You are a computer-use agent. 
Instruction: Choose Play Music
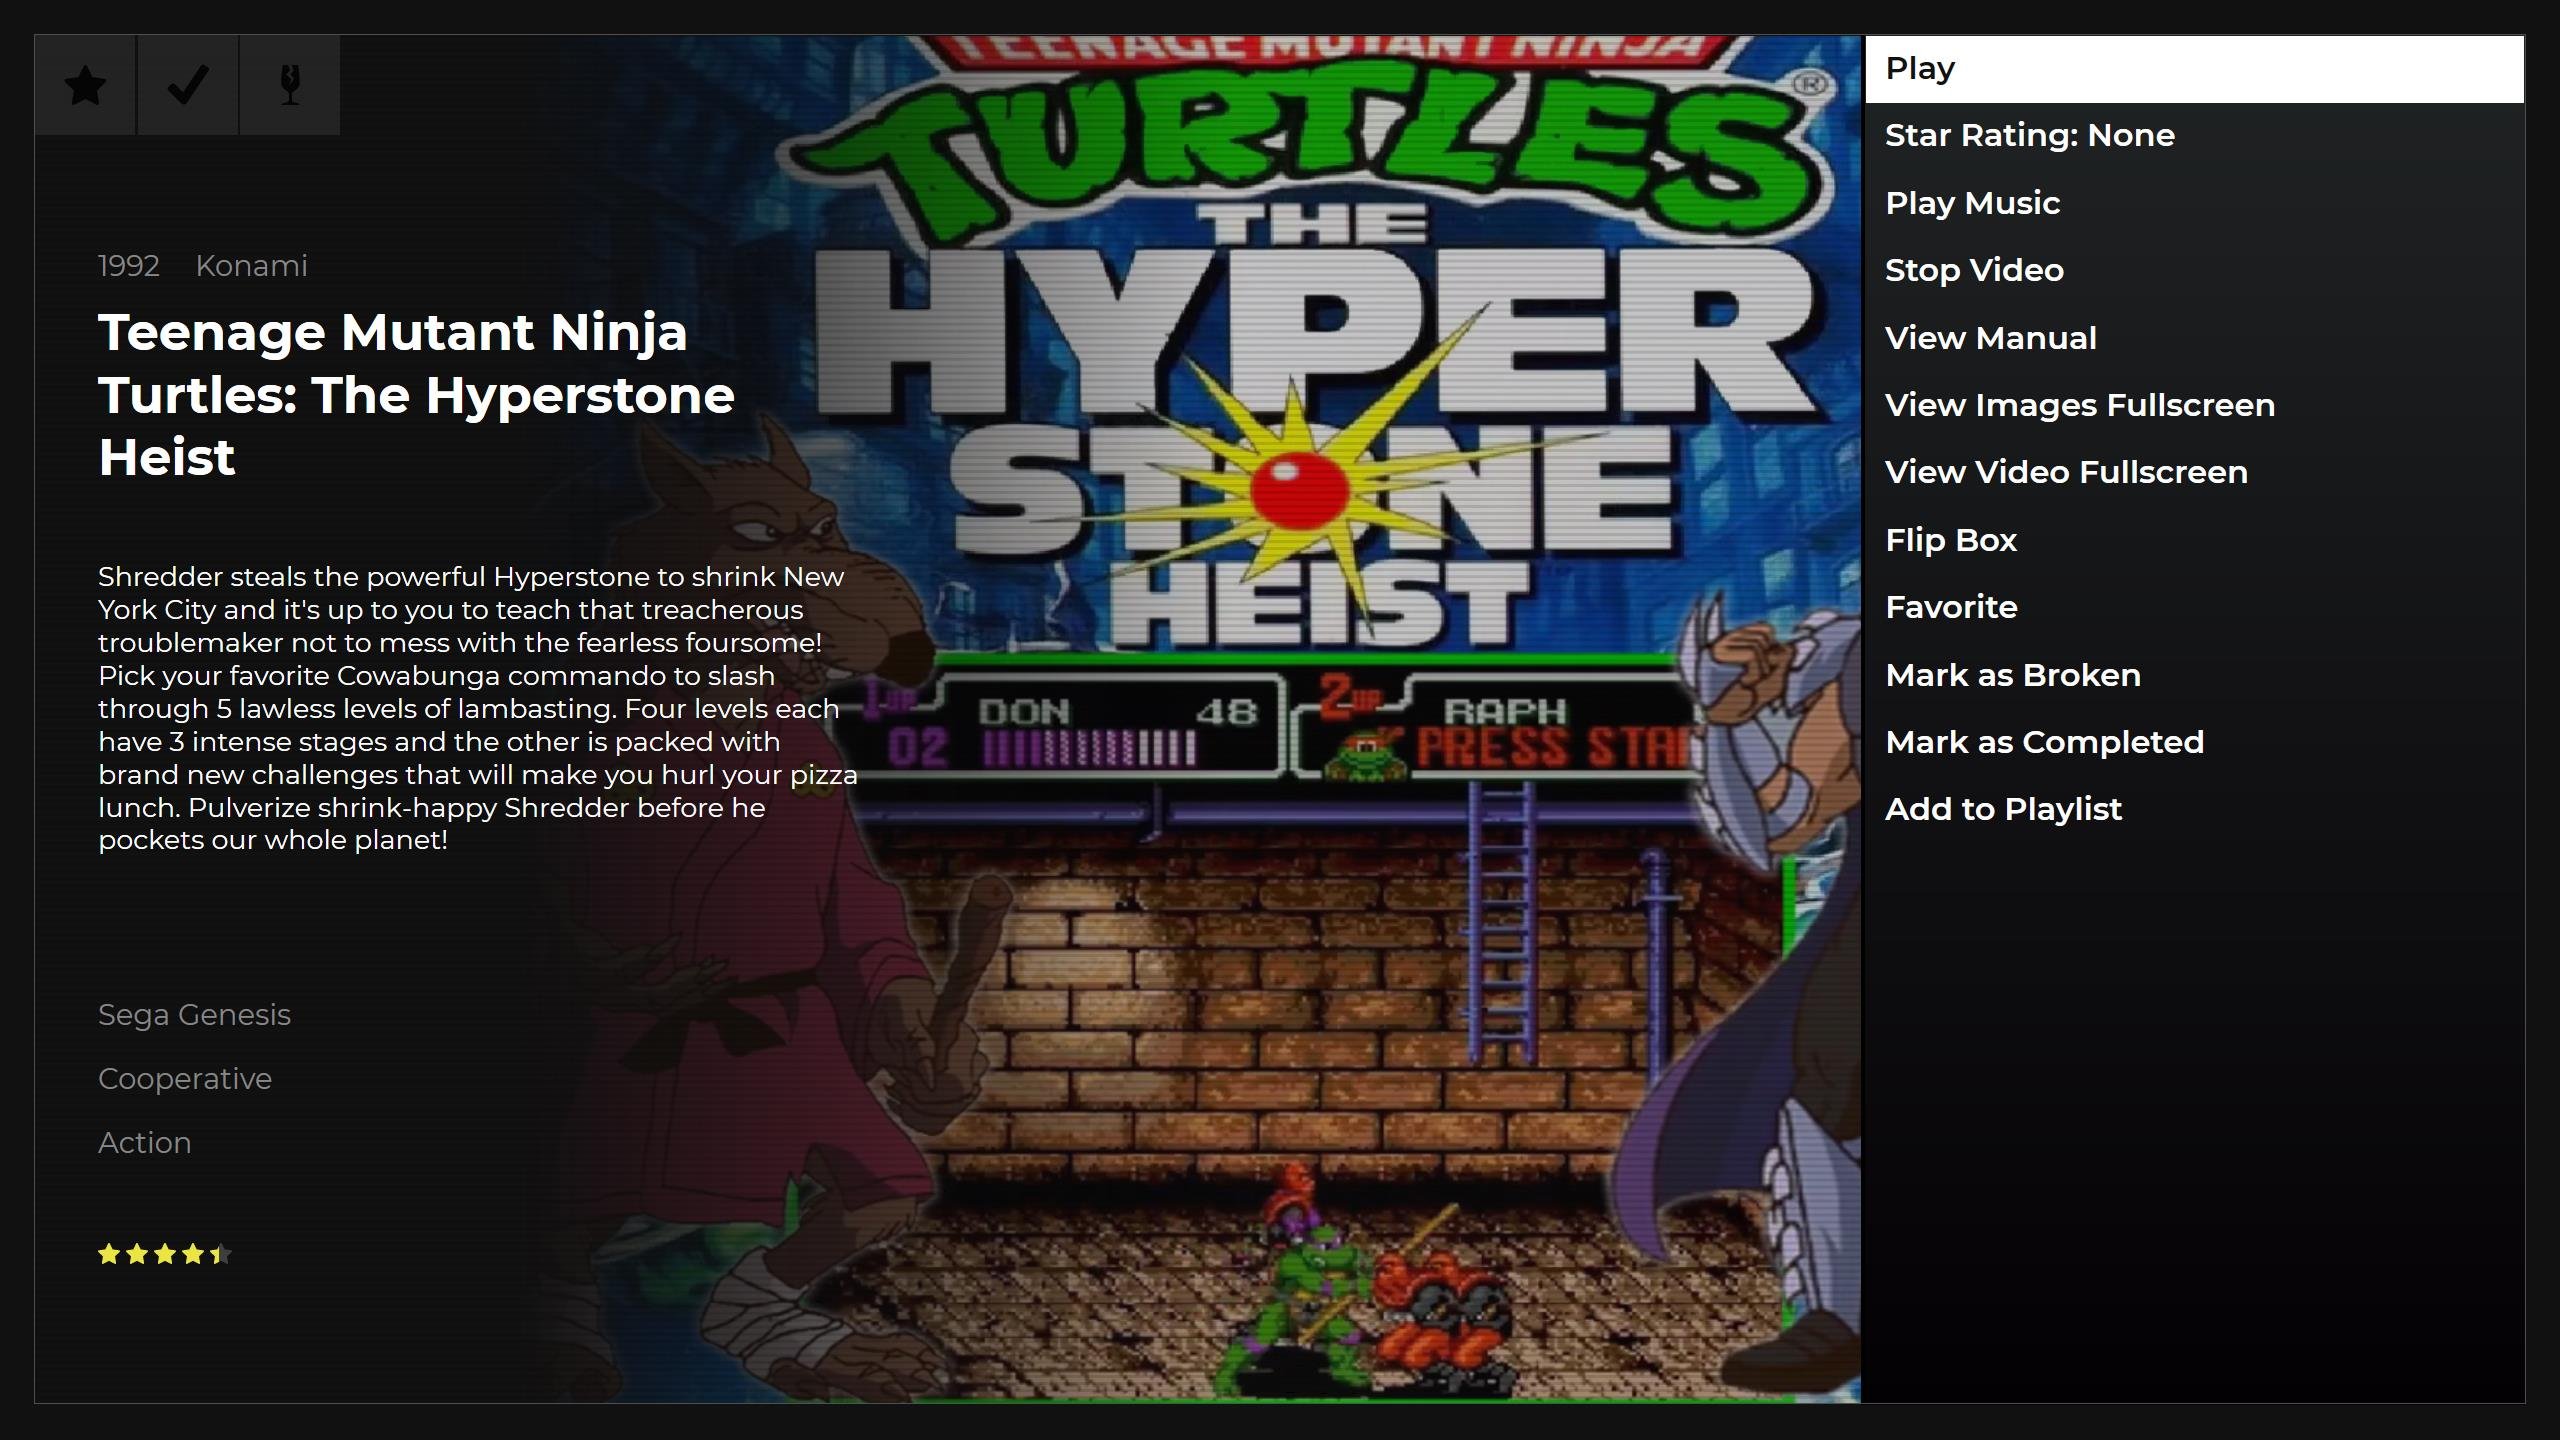2194,203
